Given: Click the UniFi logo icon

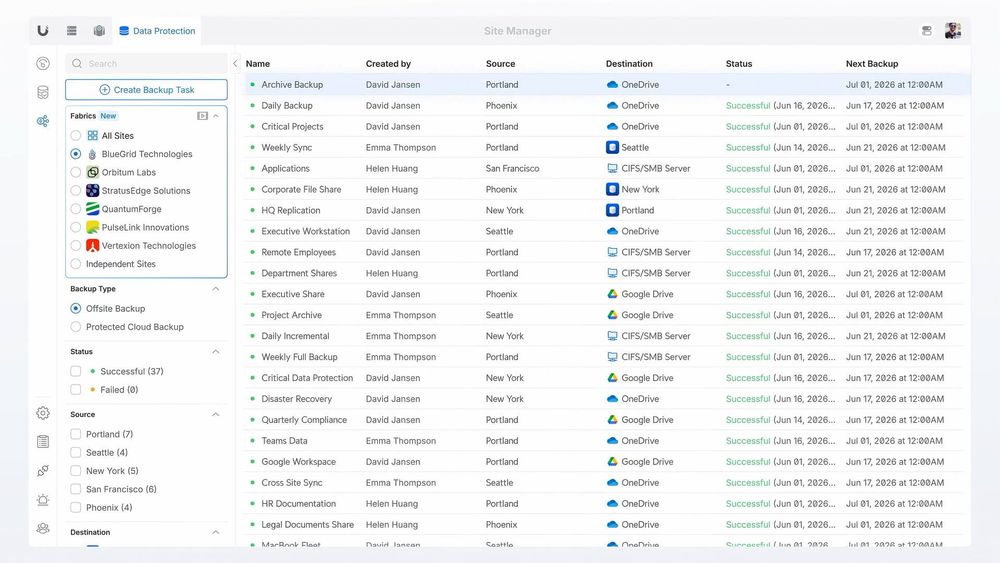Looking at the screenshot, I should click(43, 31).
